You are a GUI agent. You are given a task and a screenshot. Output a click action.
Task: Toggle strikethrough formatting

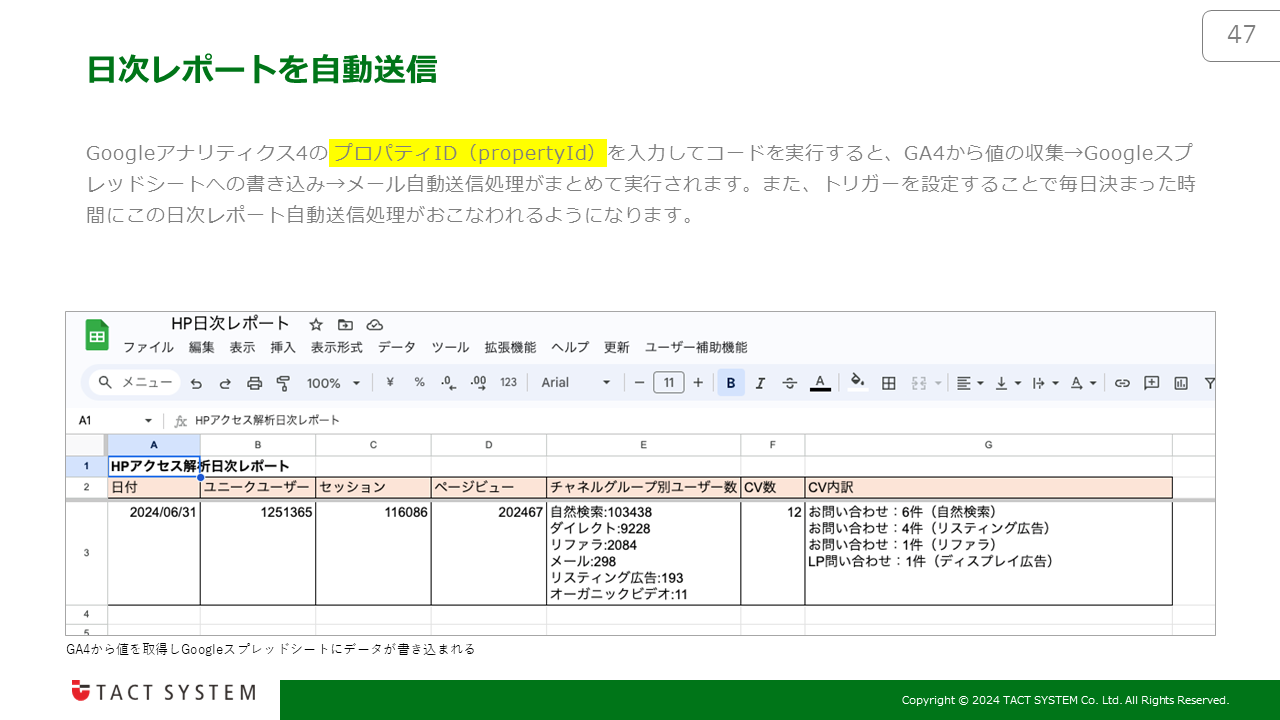(x=790, y=382)
